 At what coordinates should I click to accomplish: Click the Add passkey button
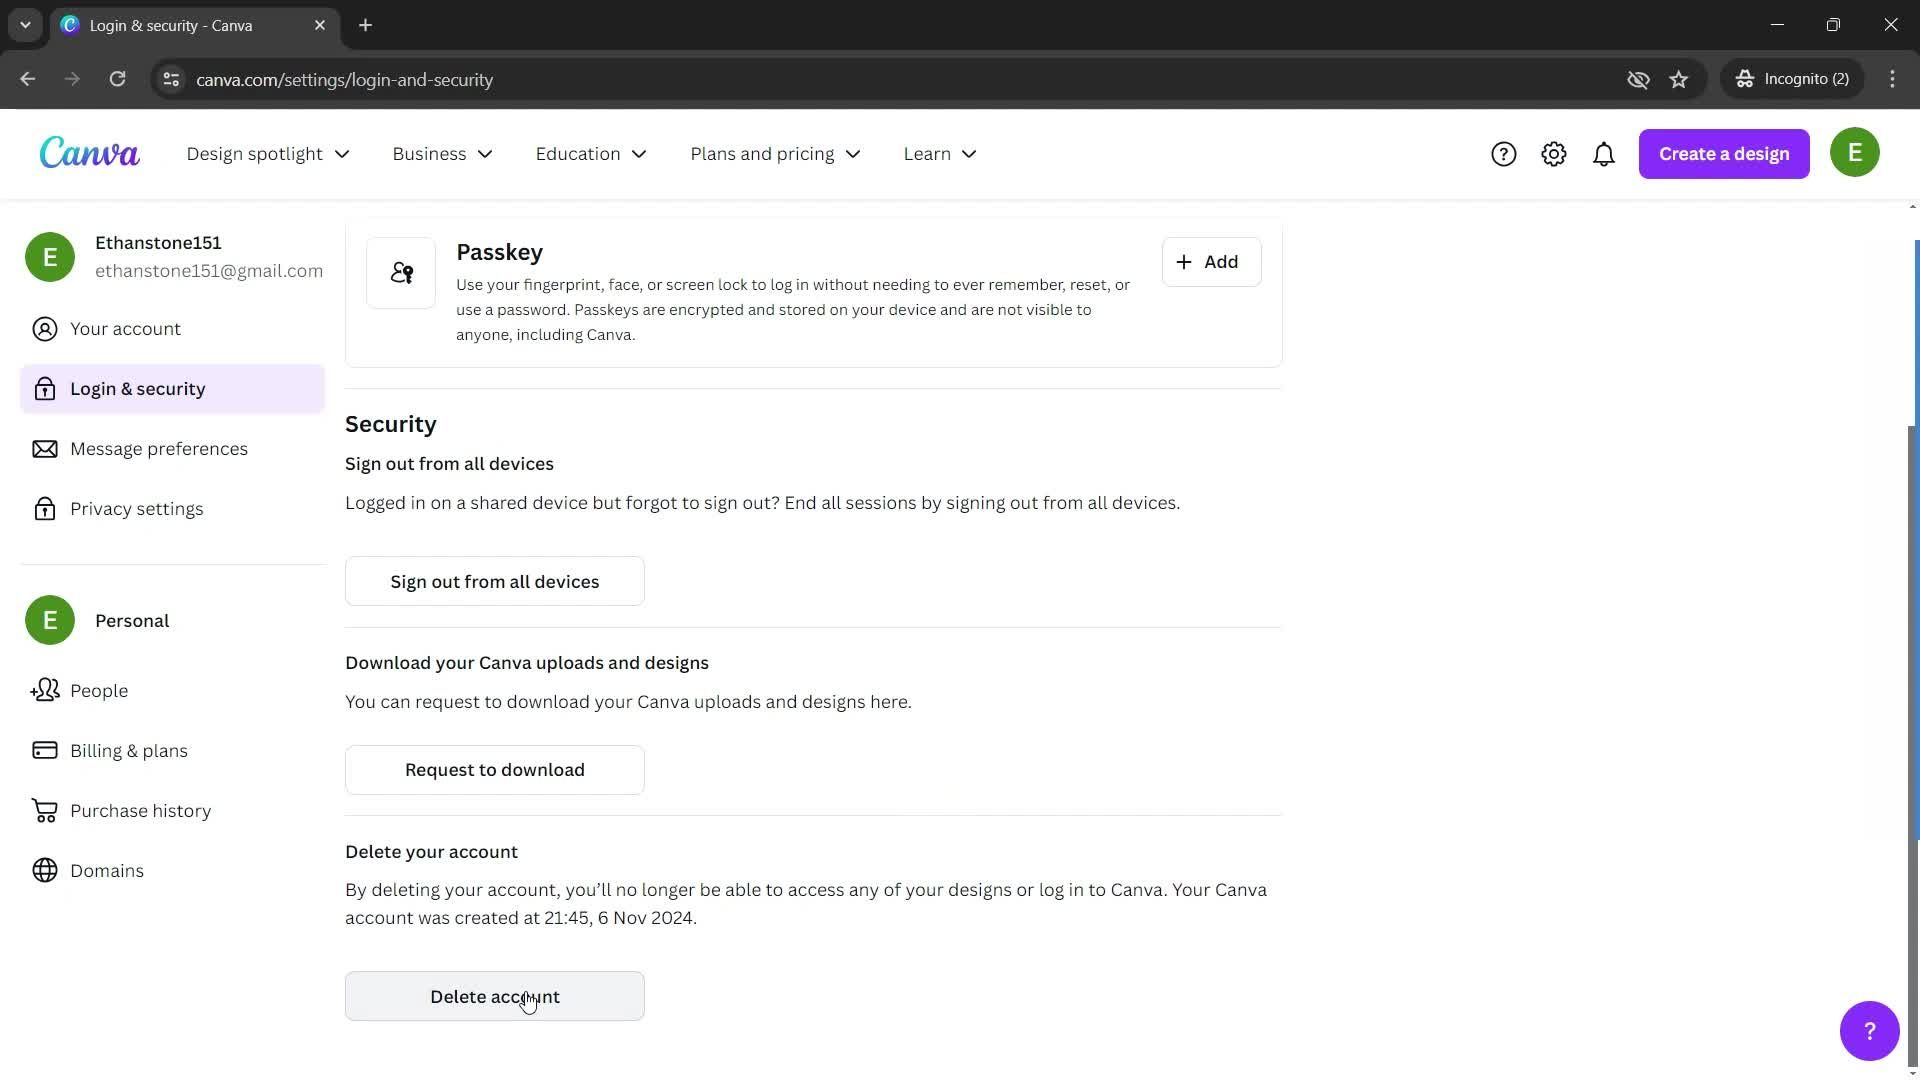[1207, 261]
